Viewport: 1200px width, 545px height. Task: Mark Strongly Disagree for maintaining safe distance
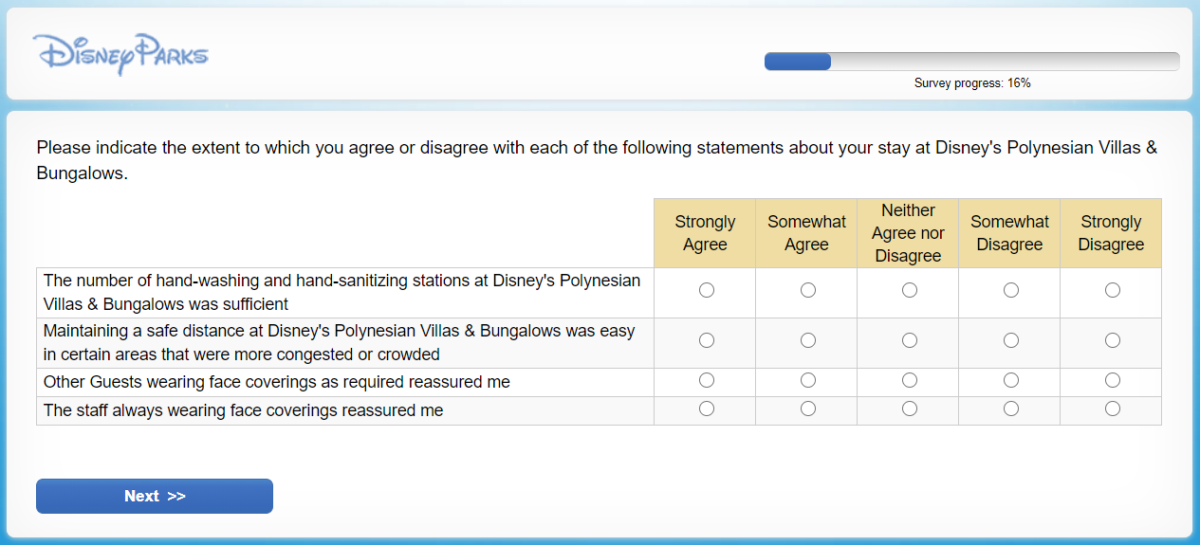point(1112,340)
